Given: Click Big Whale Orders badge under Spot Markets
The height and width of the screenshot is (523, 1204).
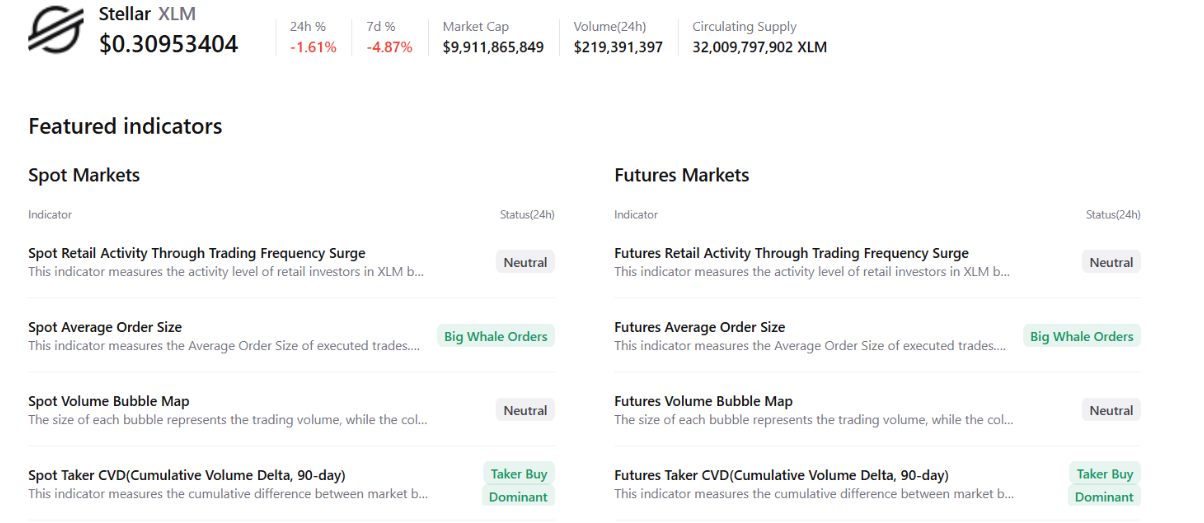Looking at the screenshot, I should (495, 337).
